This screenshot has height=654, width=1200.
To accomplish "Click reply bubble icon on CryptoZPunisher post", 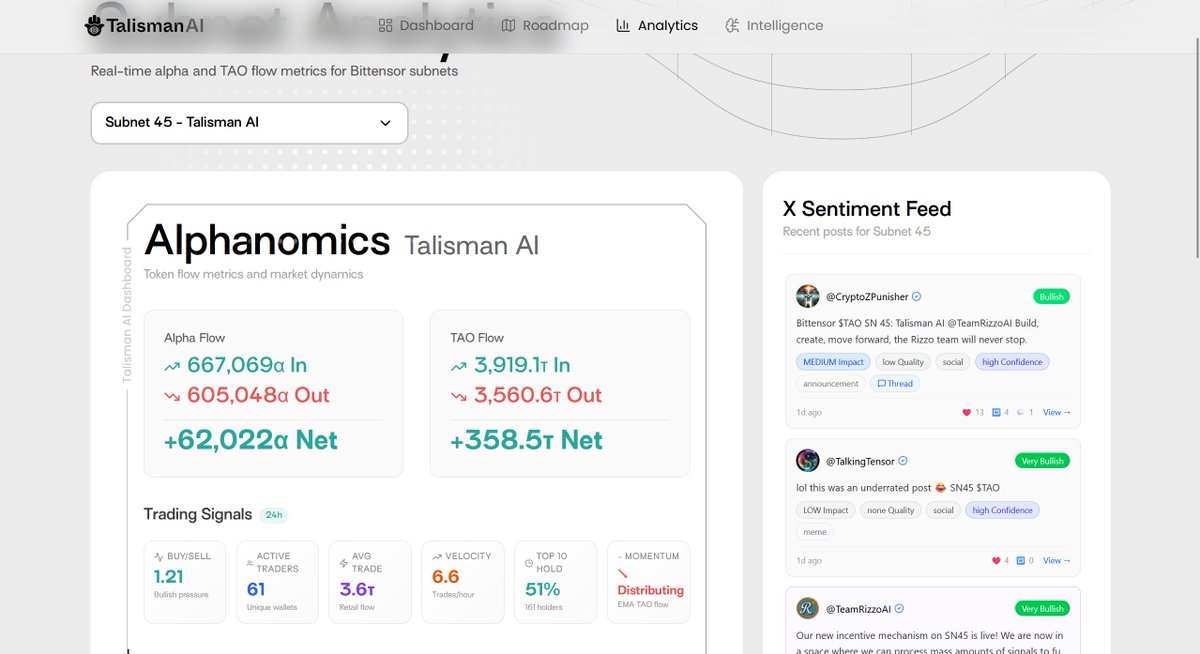I will [1020, 412].
